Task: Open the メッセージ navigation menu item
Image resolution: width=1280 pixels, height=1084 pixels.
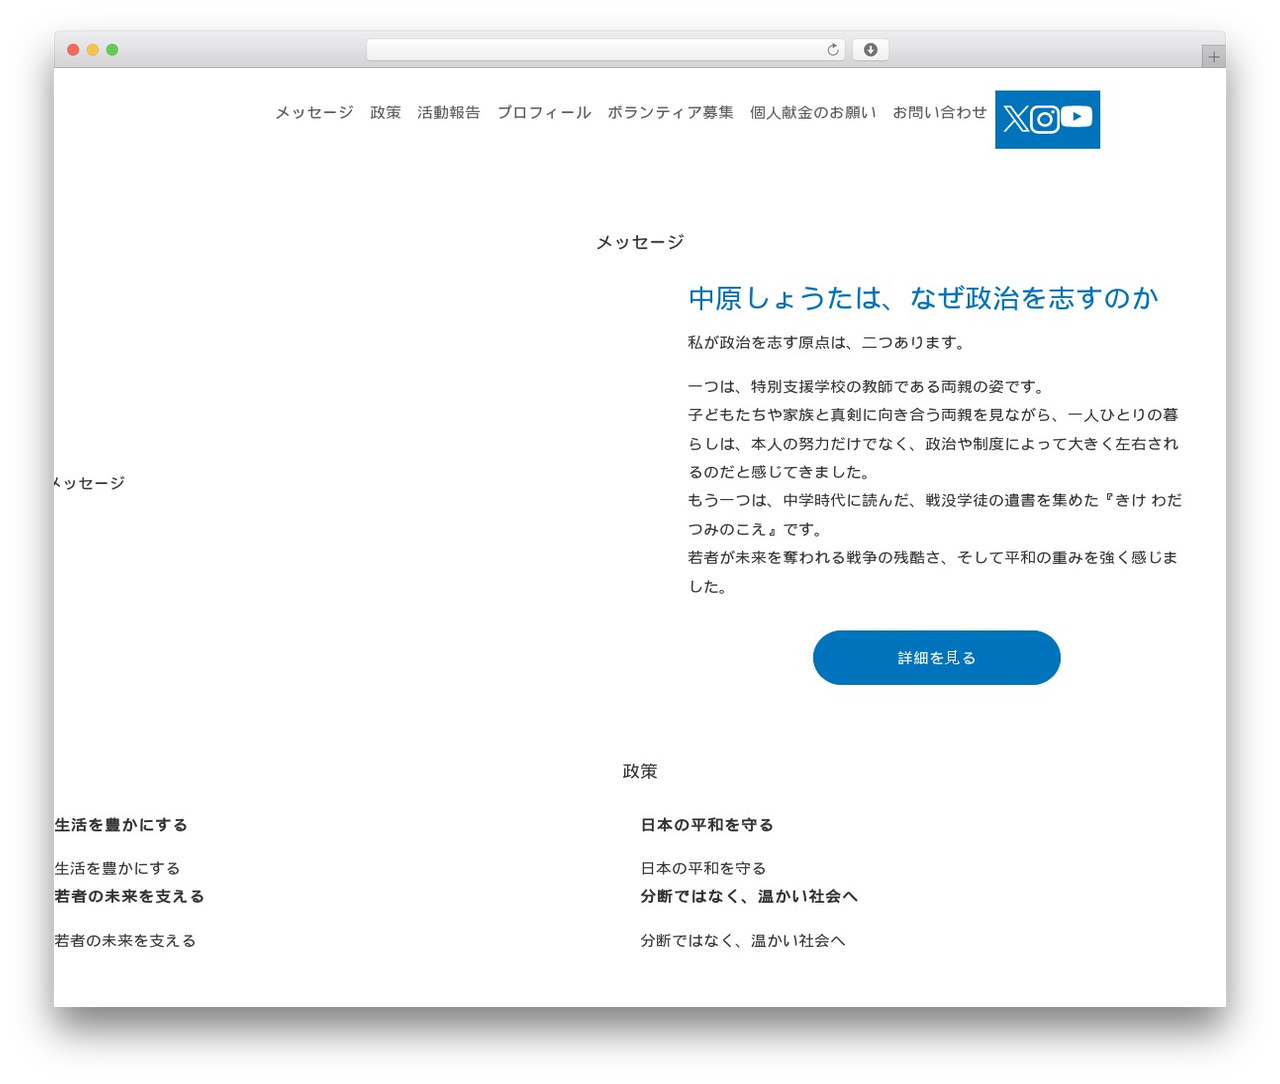Action: click(x=314, y=113)
